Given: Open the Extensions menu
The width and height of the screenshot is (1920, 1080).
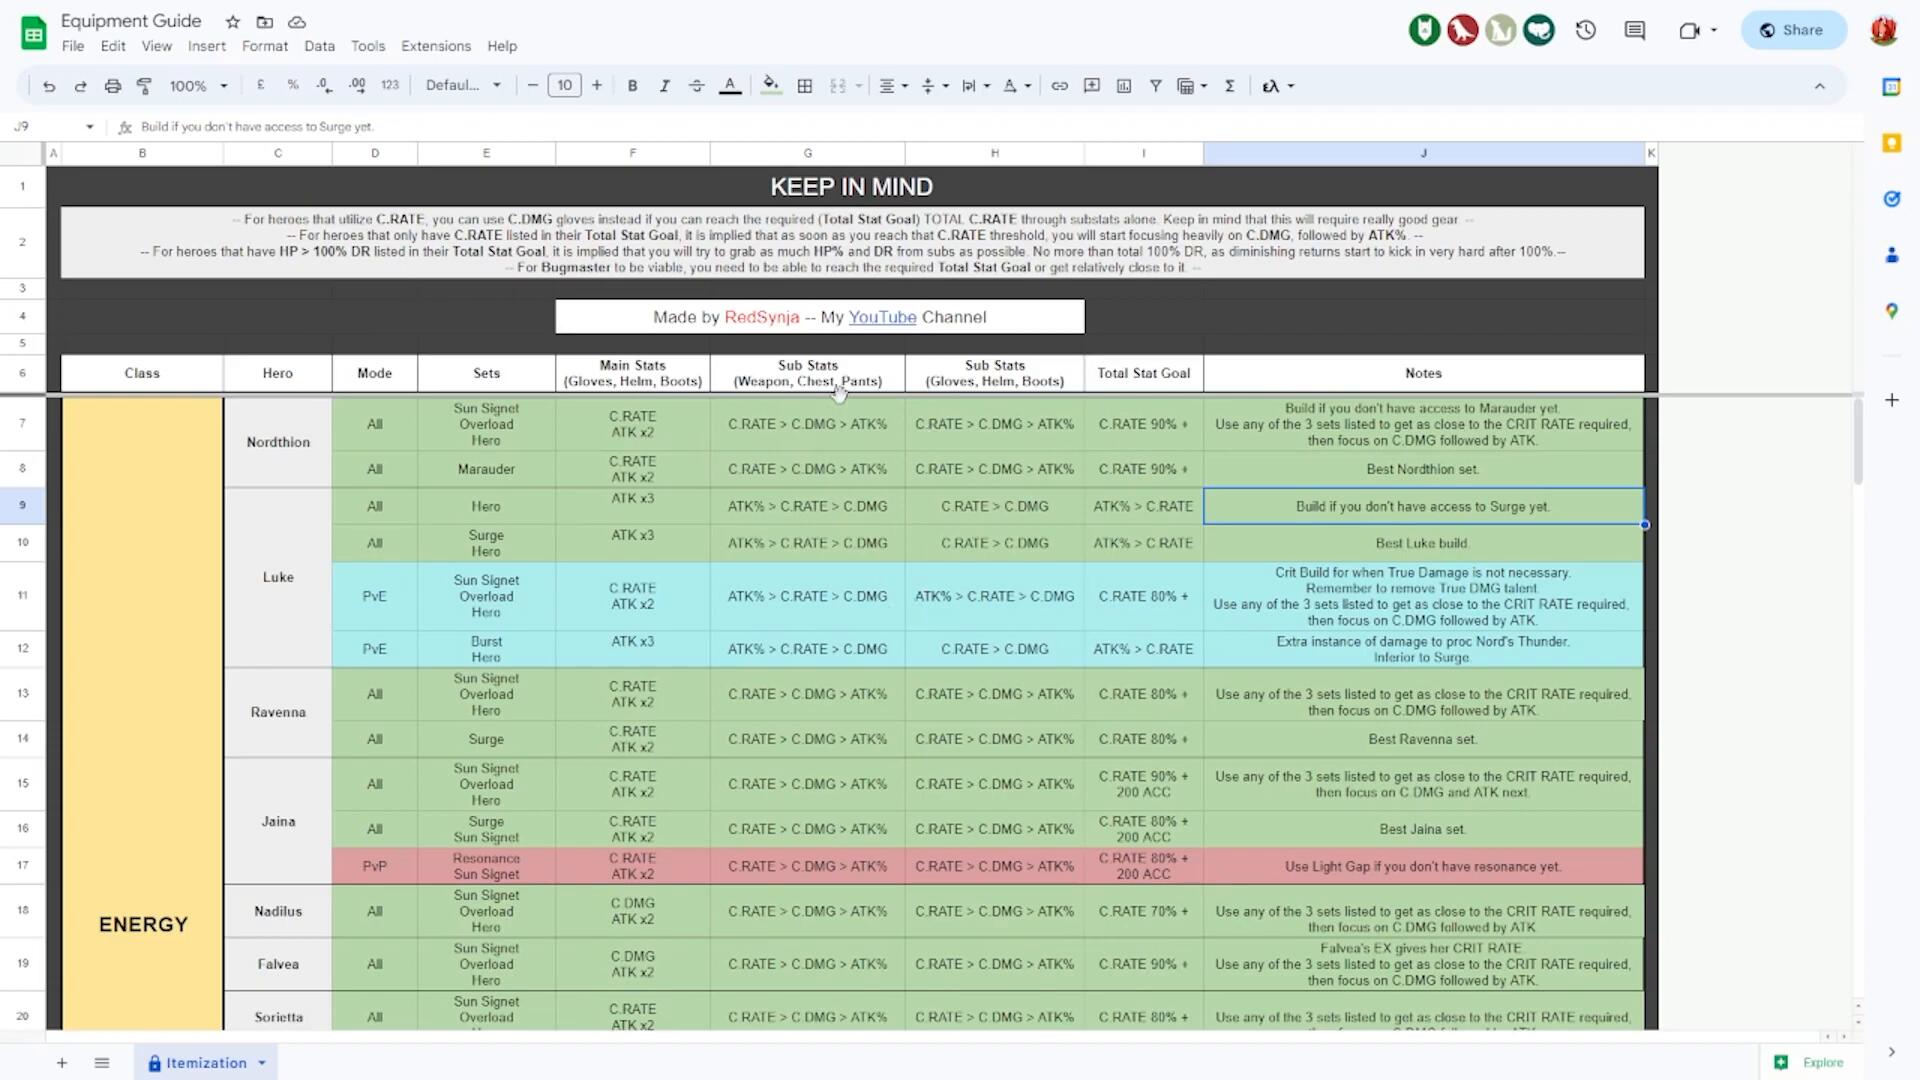Looking at the screenshot, I should (x=435, y=46).
